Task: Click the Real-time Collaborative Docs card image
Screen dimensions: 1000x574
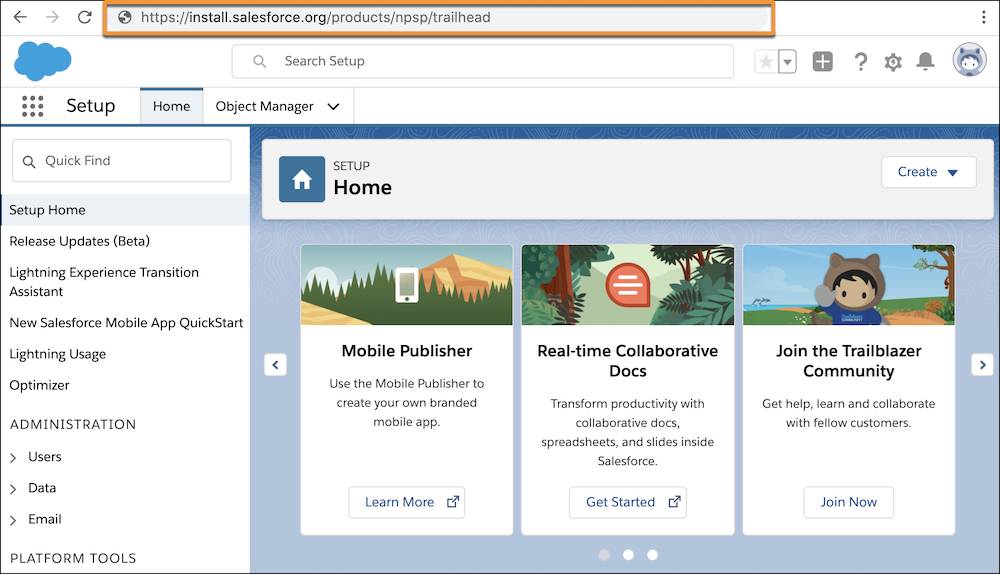Action: coord(628,285)
